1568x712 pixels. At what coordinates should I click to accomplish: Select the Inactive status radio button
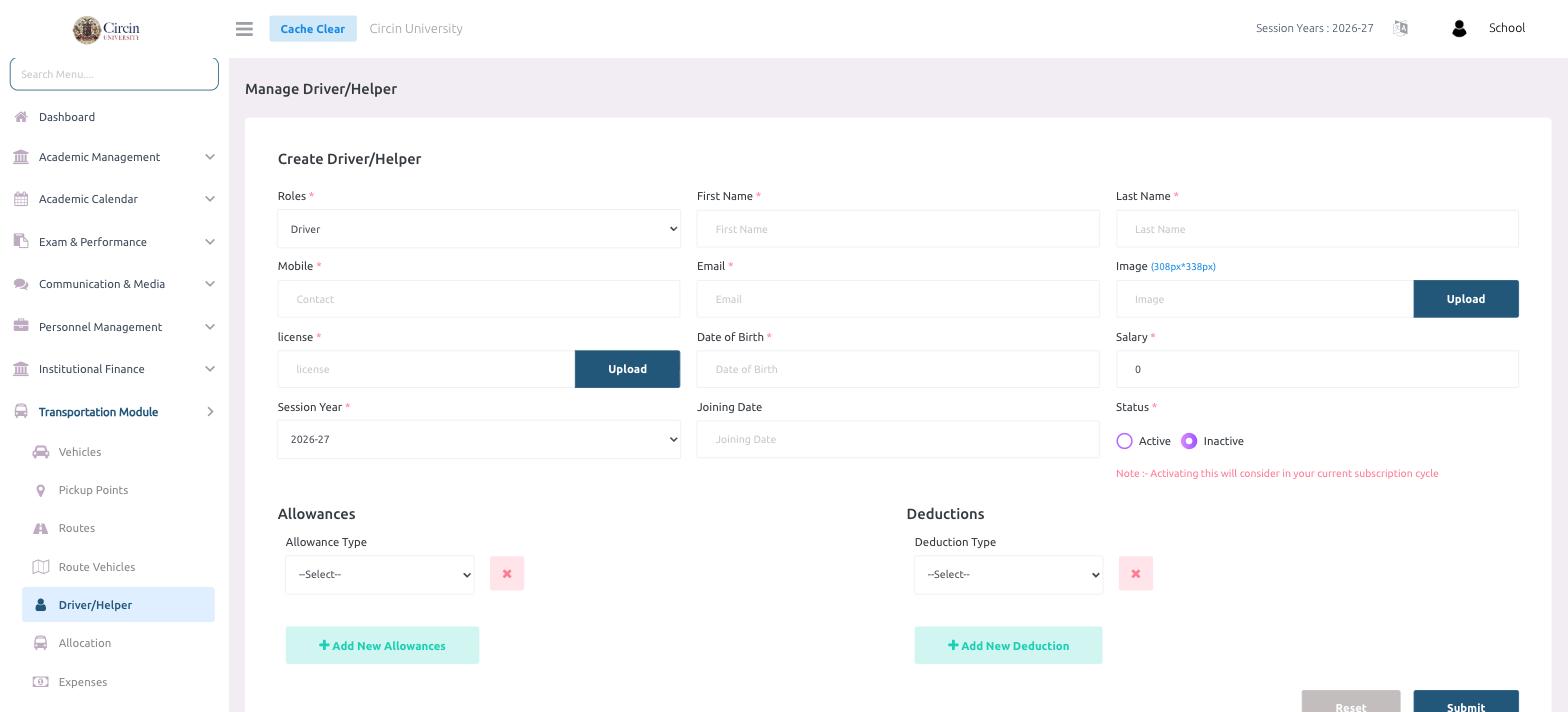(1189, 441)
